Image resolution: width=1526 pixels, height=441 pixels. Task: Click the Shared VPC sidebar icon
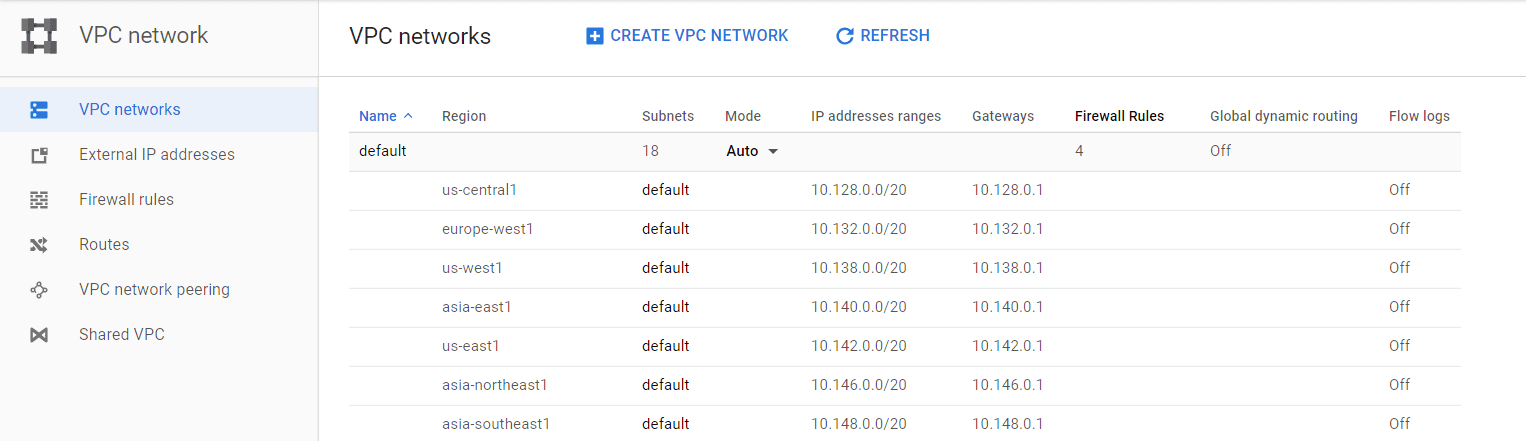coord(39,335)
